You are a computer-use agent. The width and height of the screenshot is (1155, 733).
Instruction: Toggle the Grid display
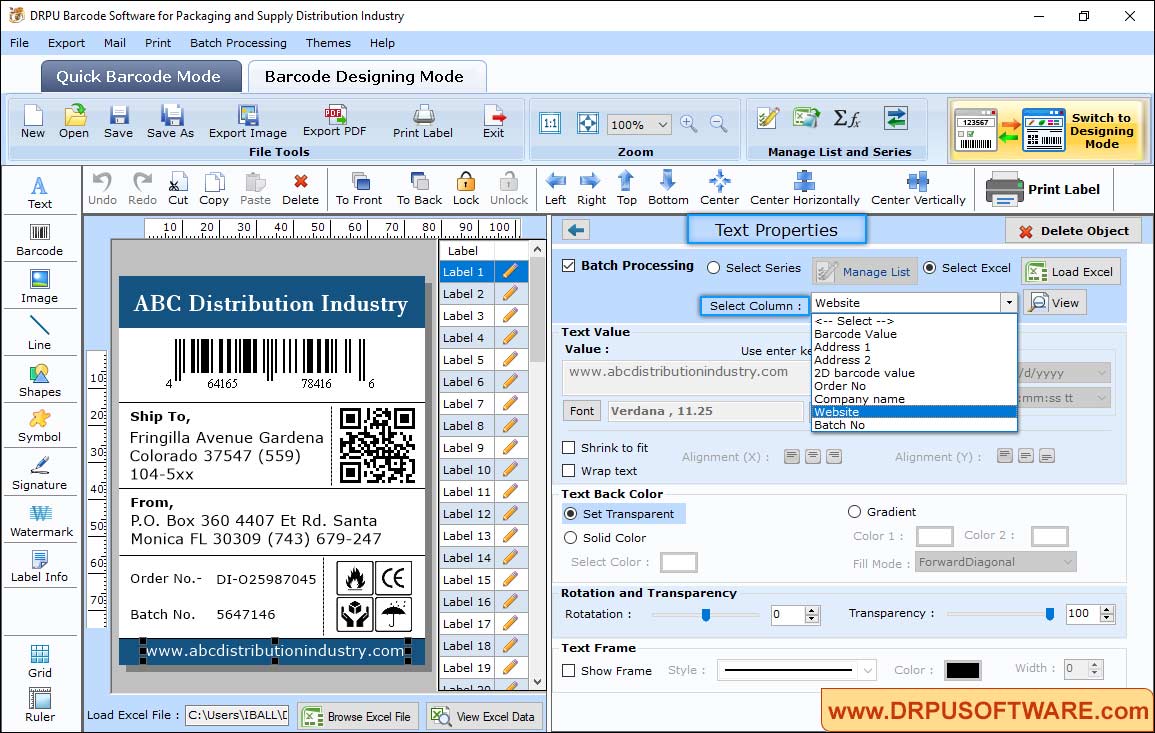click(40, 661)
